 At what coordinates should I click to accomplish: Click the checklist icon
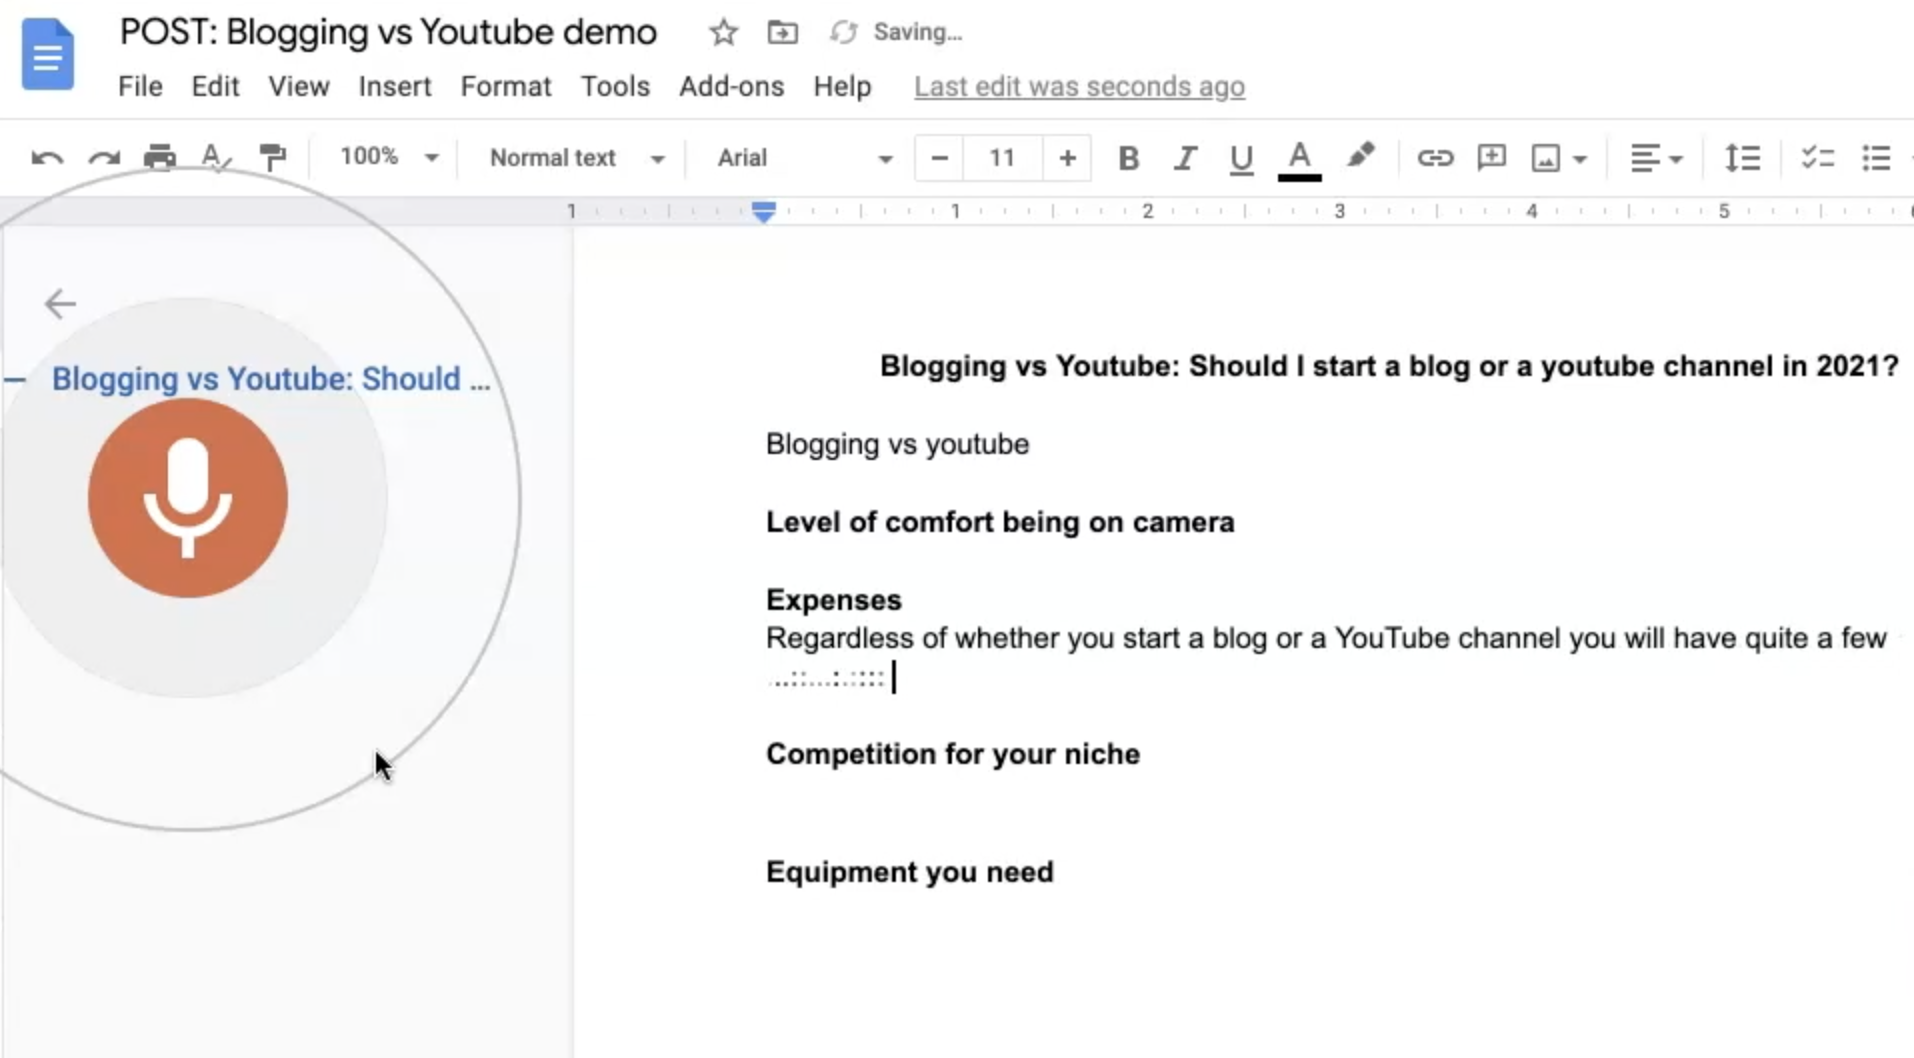click(x=1817, y=158)
